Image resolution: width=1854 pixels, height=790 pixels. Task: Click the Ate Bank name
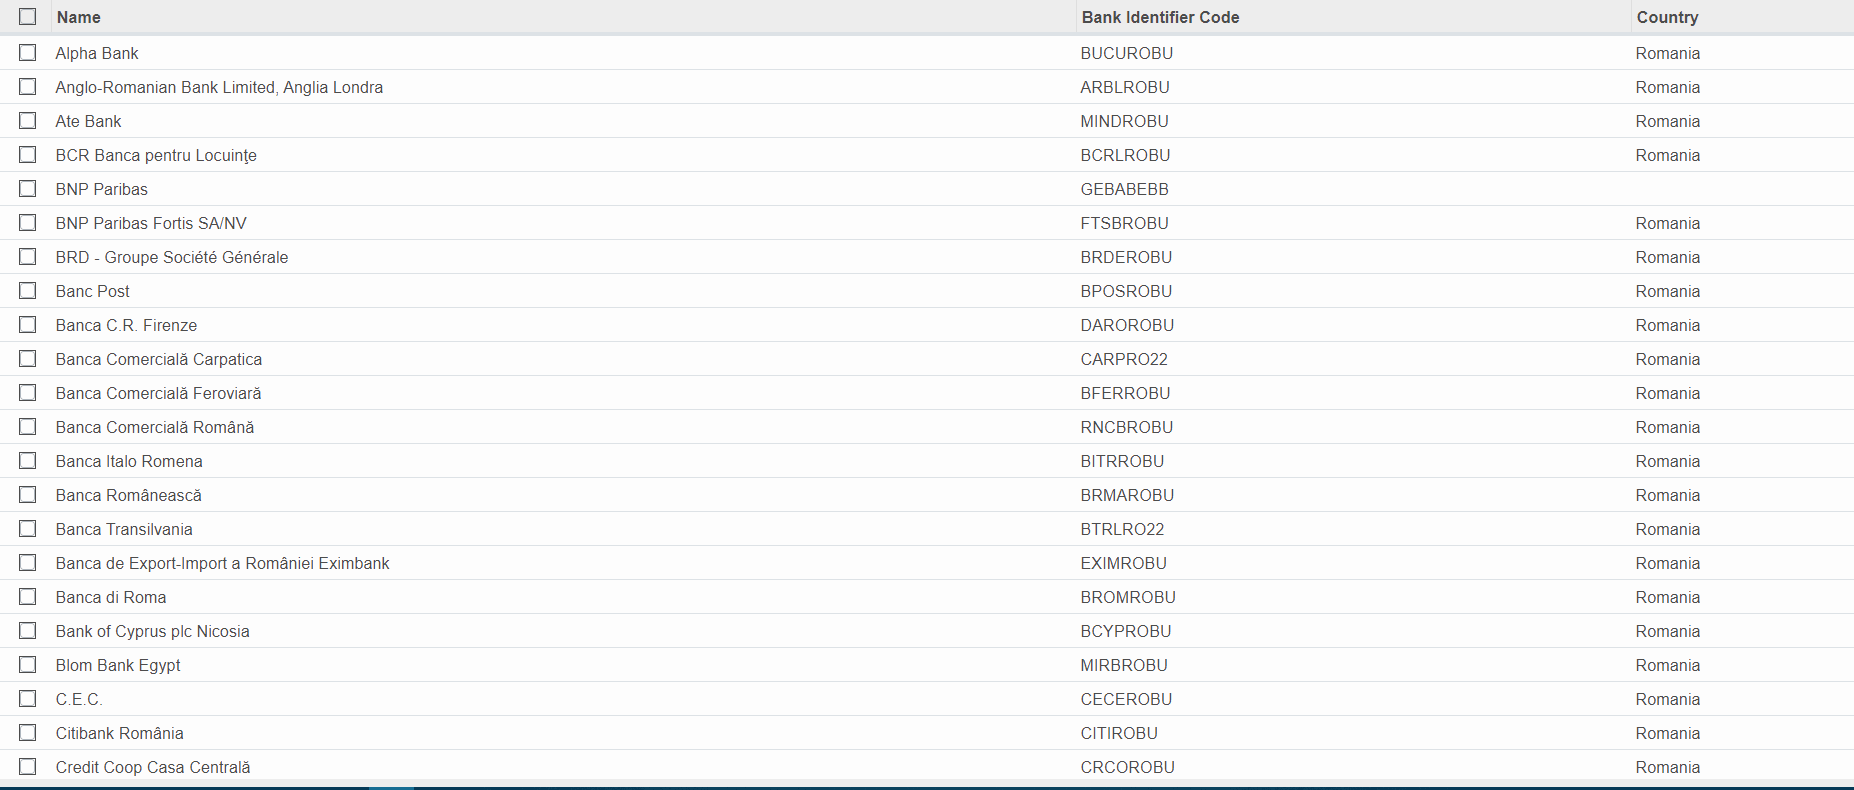point(88,121)
